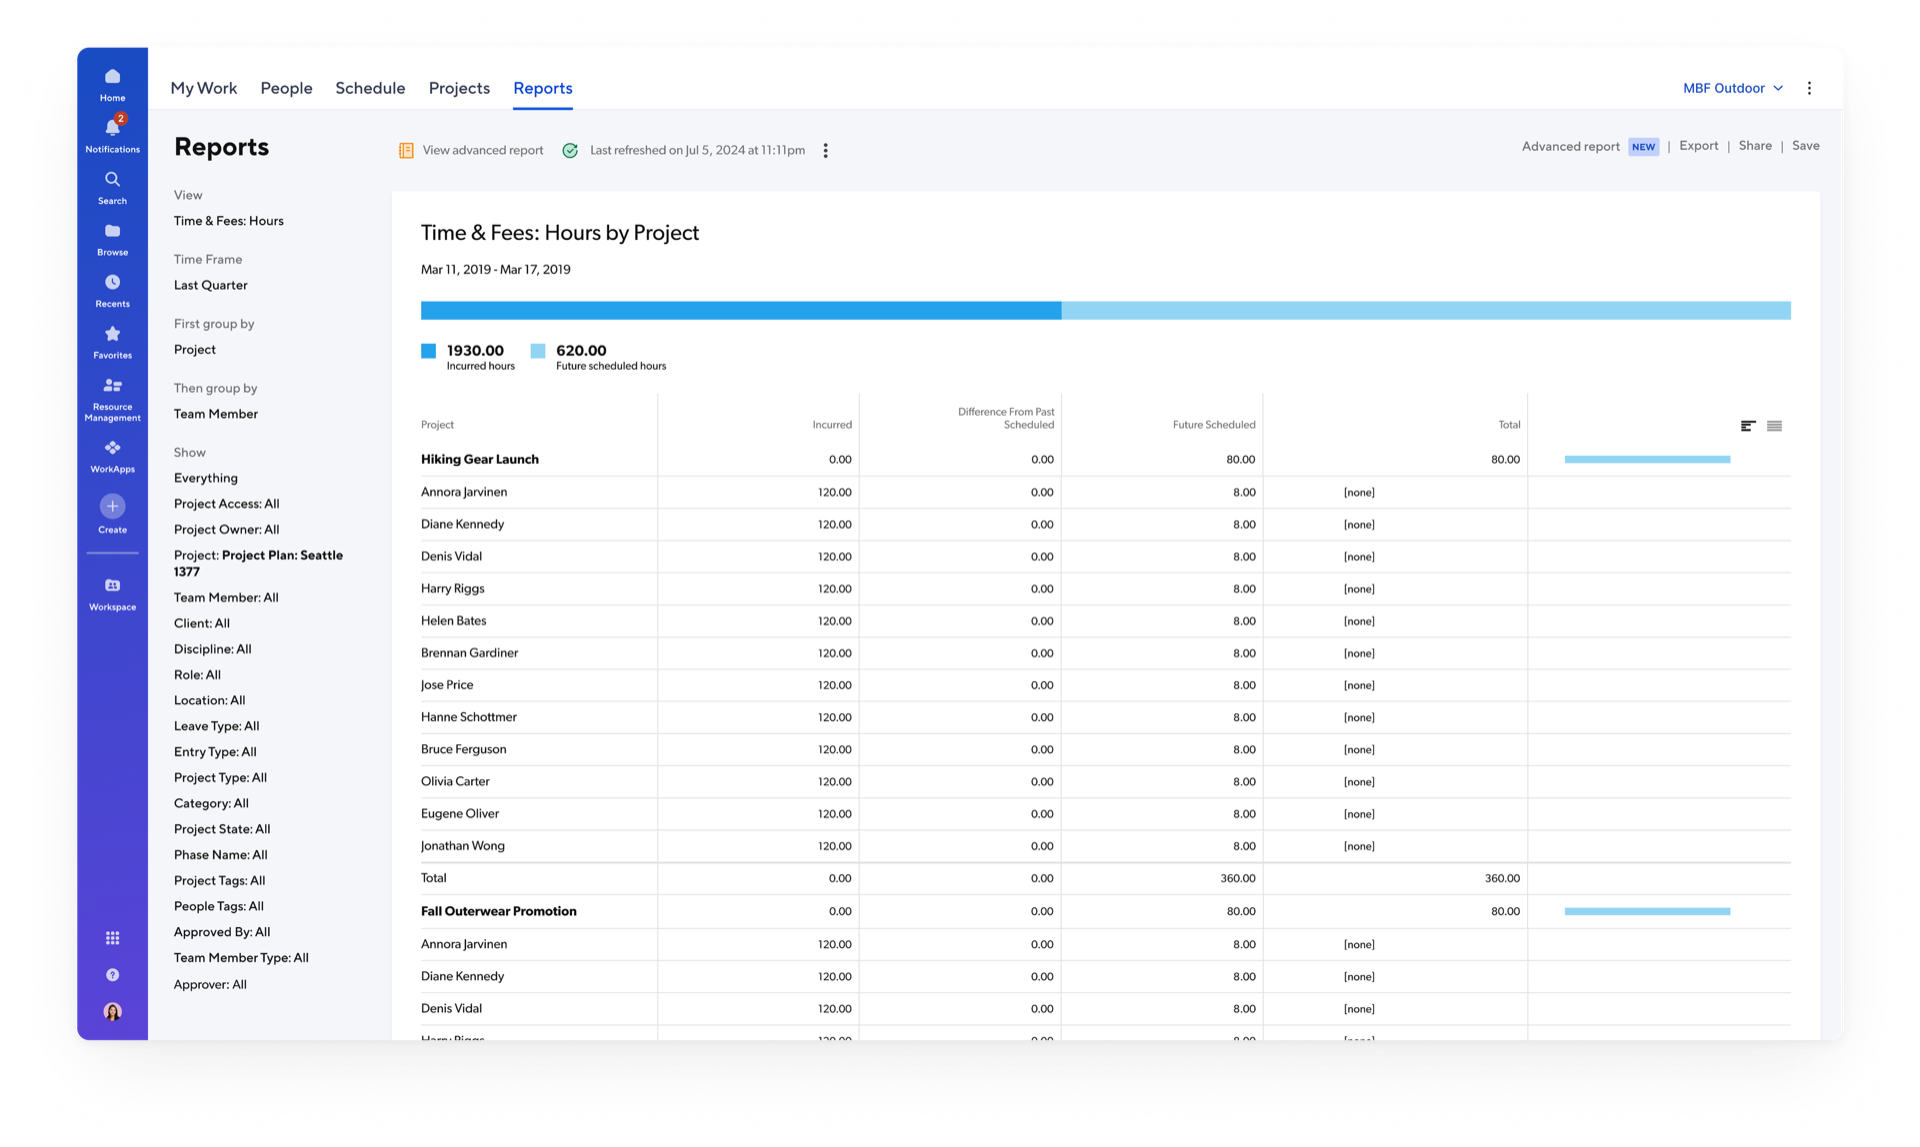Click the View advanced report icon
This screenshot has height=1147, width=1920.
pos(406,150)
